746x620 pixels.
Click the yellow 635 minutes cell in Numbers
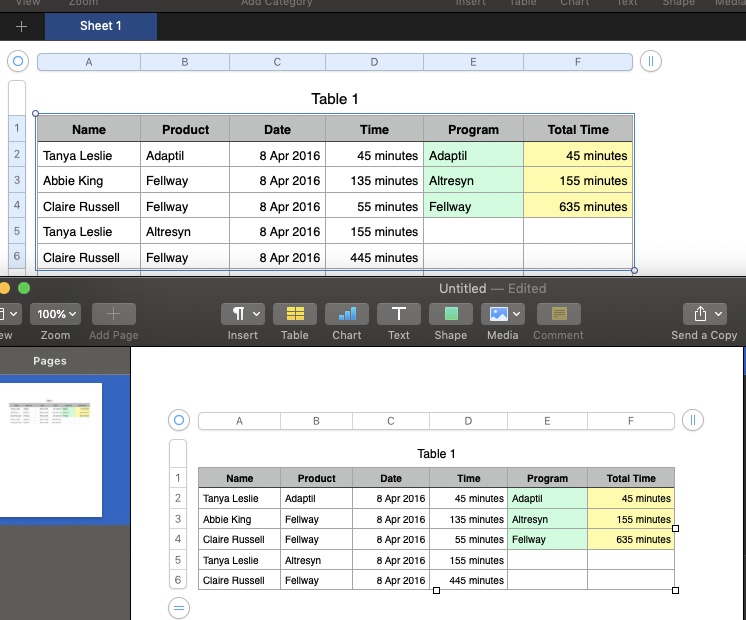point(578,207)
